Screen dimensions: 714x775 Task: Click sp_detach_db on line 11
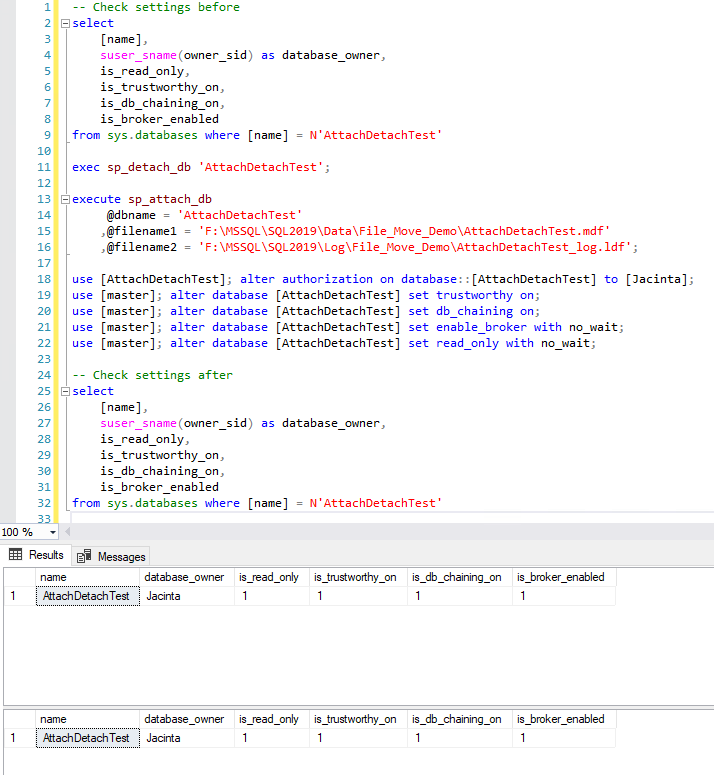tap(149, 168)
